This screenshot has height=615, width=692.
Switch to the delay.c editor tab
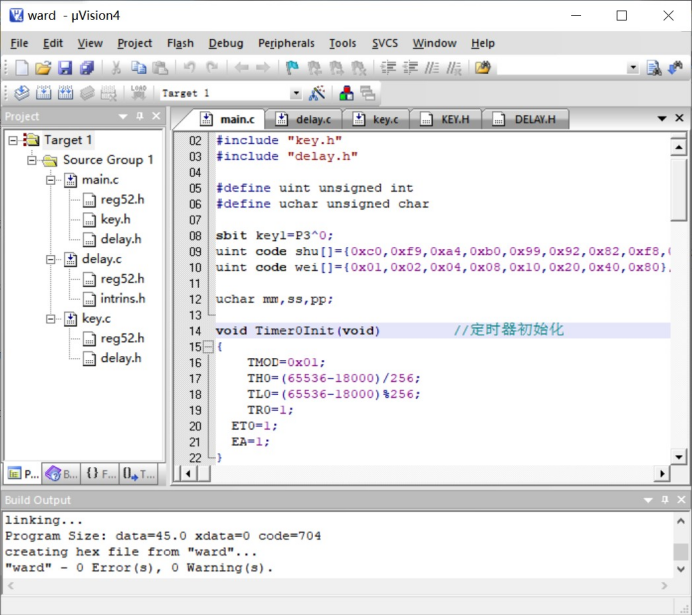[x=304, y=119]
